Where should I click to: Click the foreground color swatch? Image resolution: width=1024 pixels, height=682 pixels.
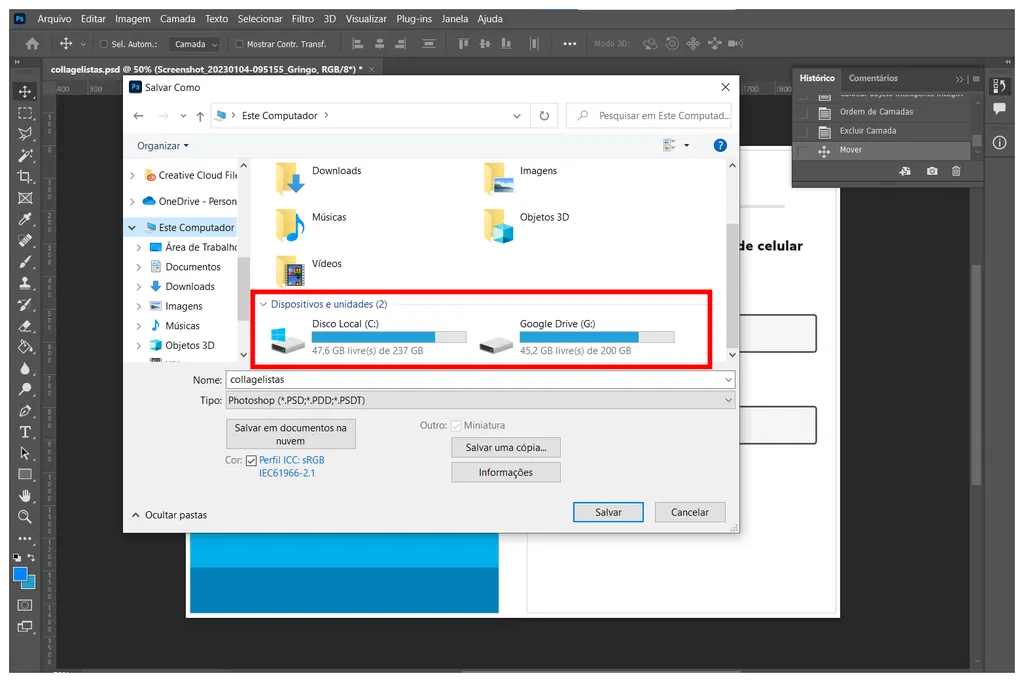pos(20,575)
